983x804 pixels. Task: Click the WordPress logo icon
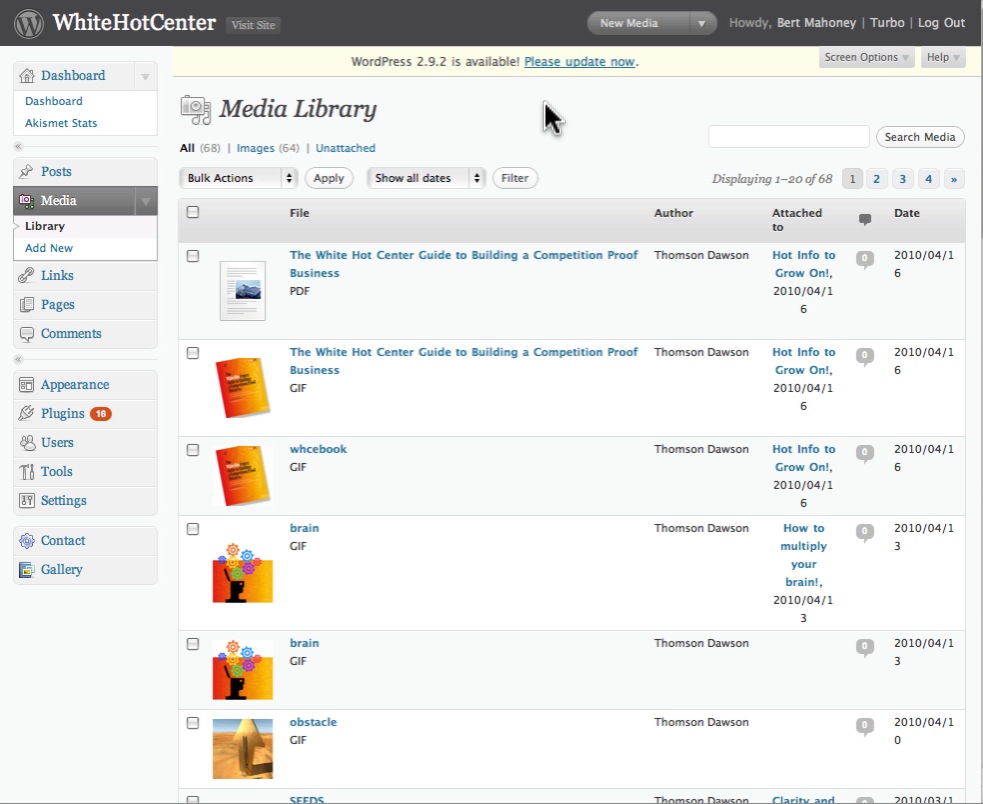29,23
